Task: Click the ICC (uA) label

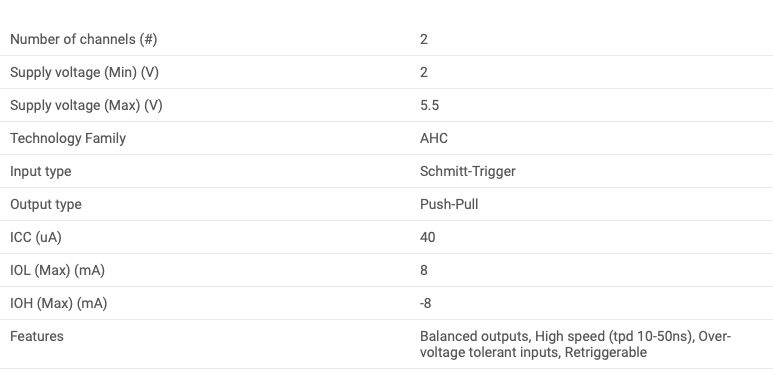Action: (35, 237)
